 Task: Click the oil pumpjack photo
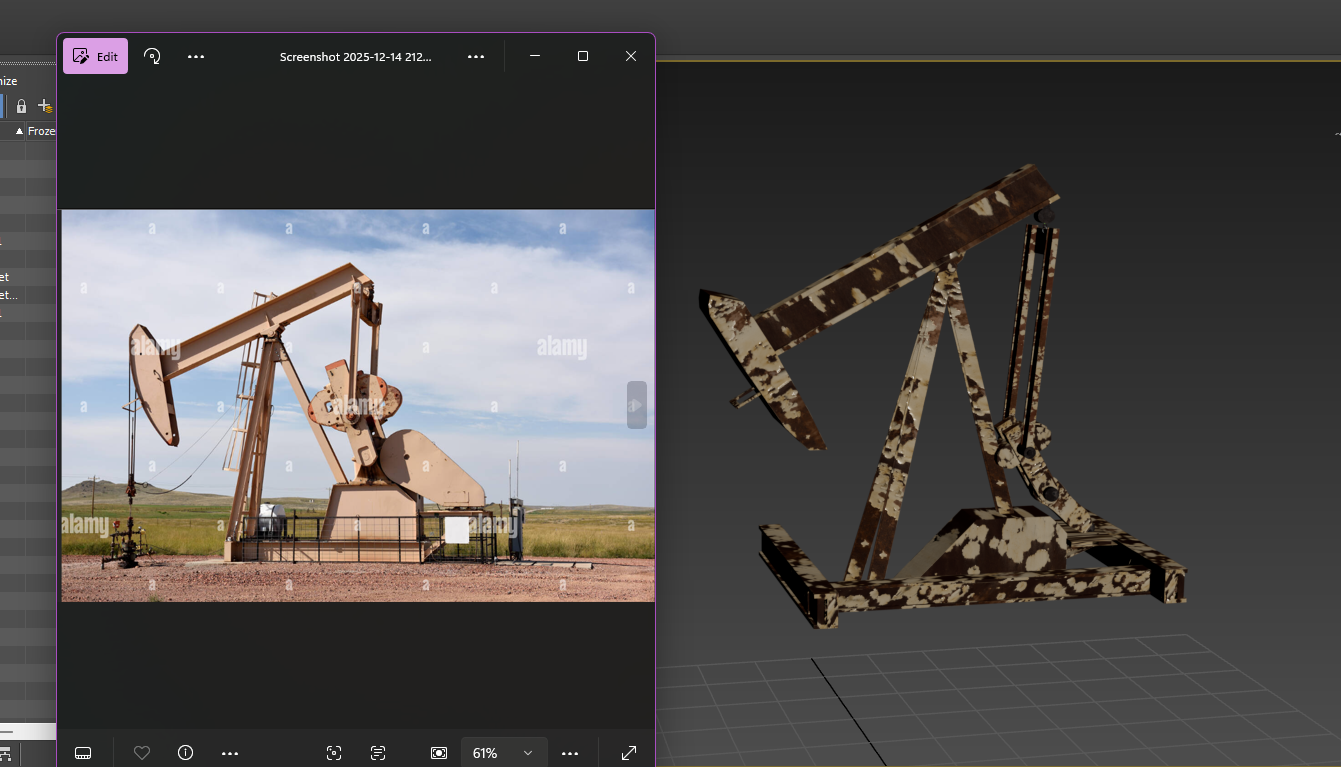(x=358, y=405)
